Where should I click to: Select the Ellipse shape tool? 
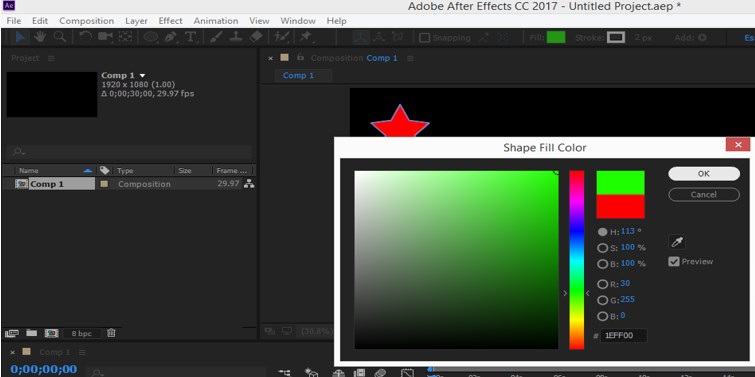[x=151, y=37]
